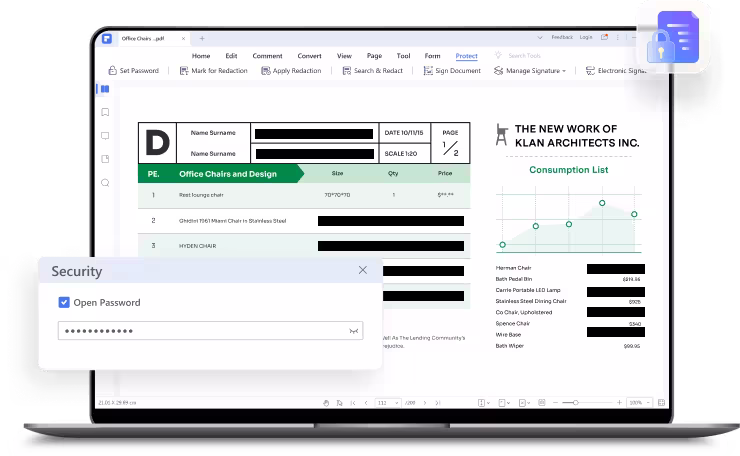Close the Office Chairs .pdf tab
The image size is (740, 456).
coord(183,39)
